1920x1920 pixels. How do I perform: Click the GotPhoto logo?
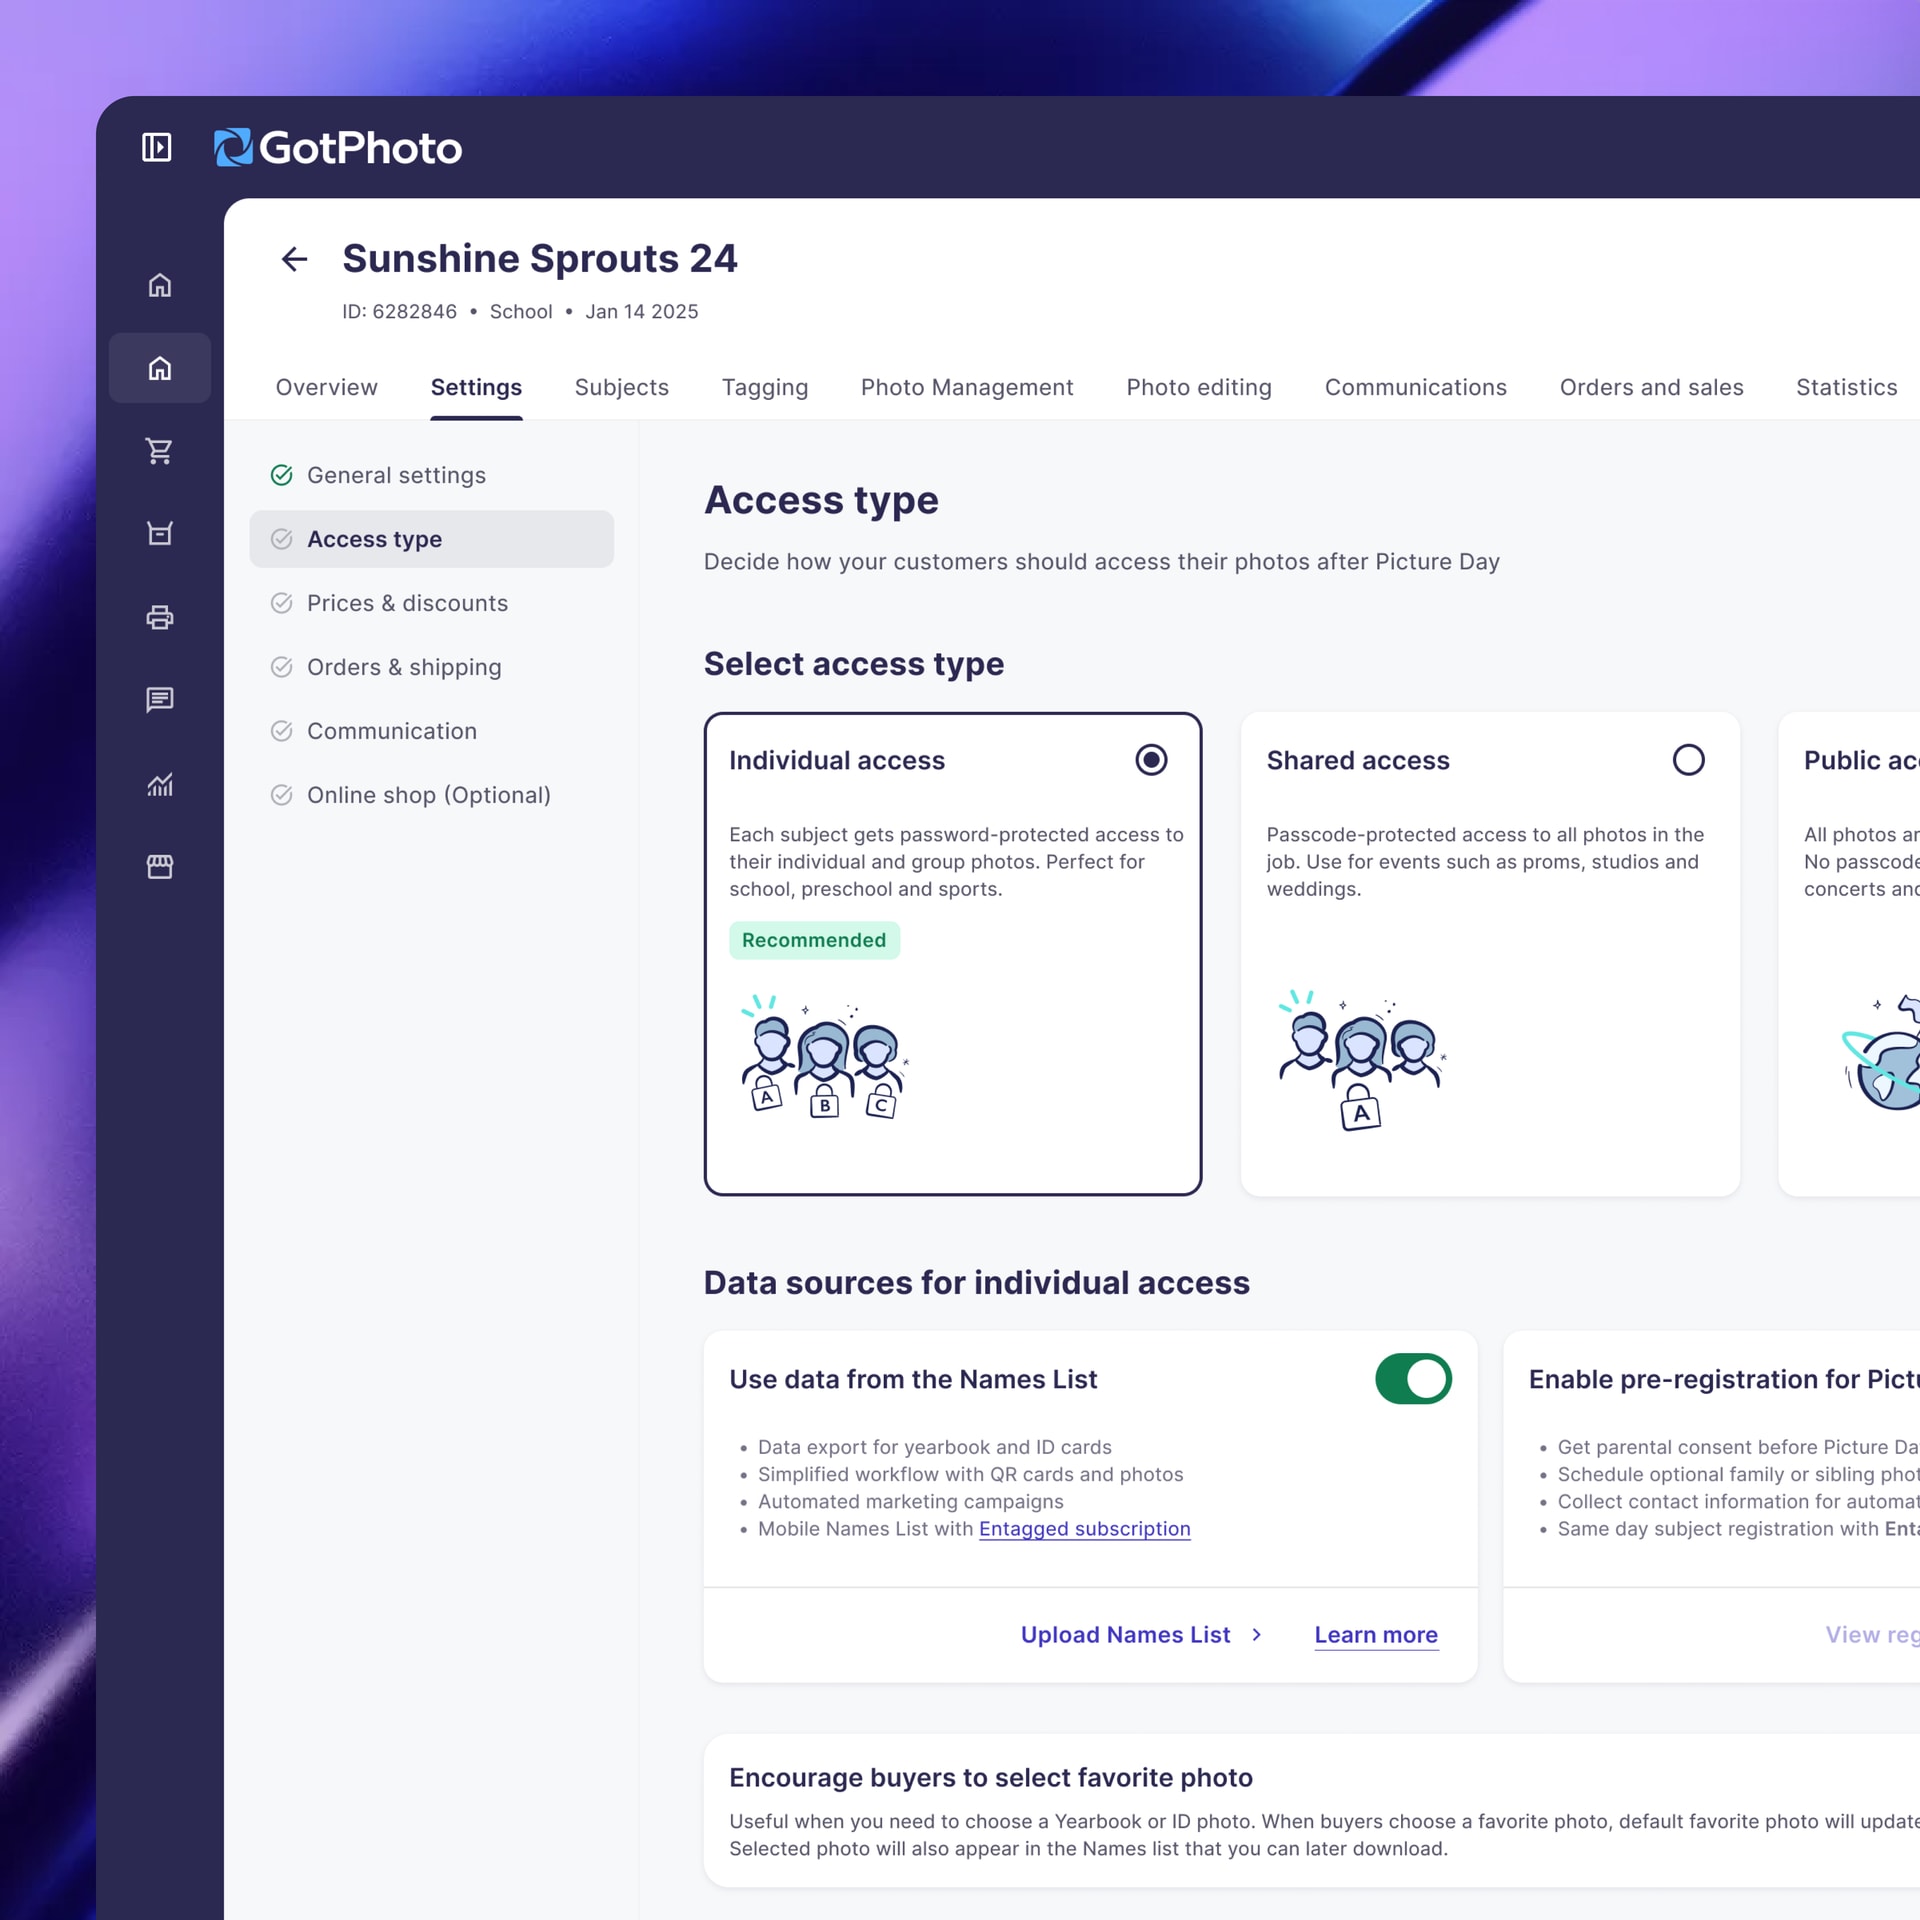click(x=338, y=148)
